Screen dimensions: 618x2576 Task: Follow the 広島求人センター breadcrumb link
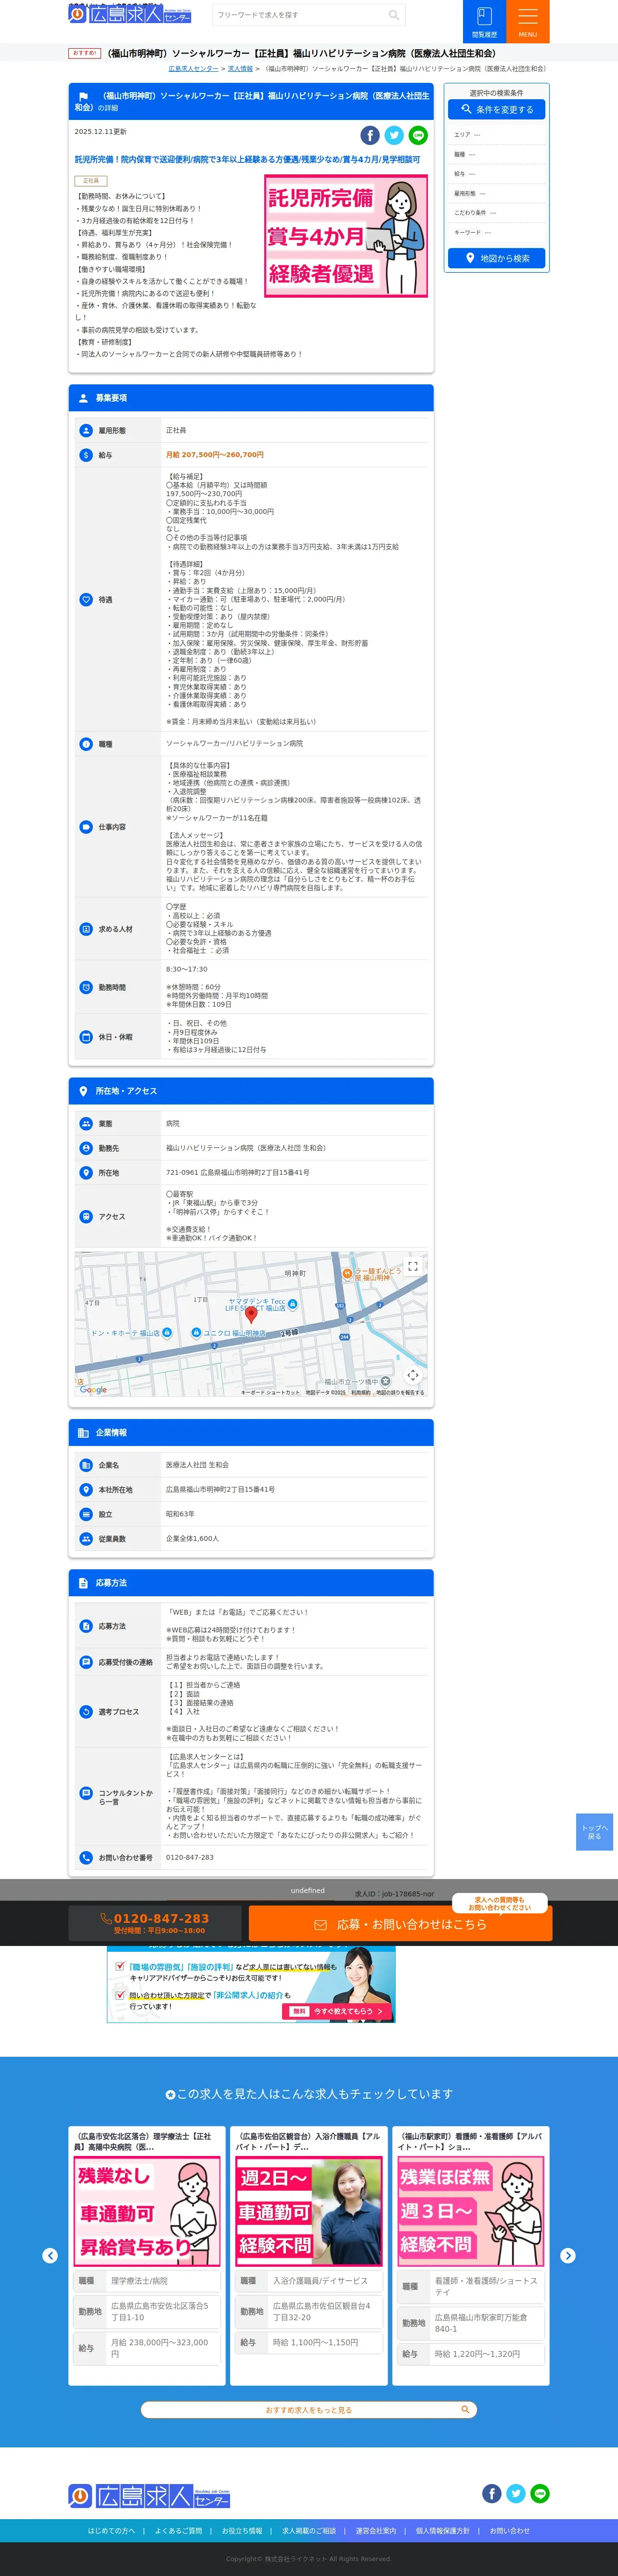pyautogui.click(x=193, y=69)
